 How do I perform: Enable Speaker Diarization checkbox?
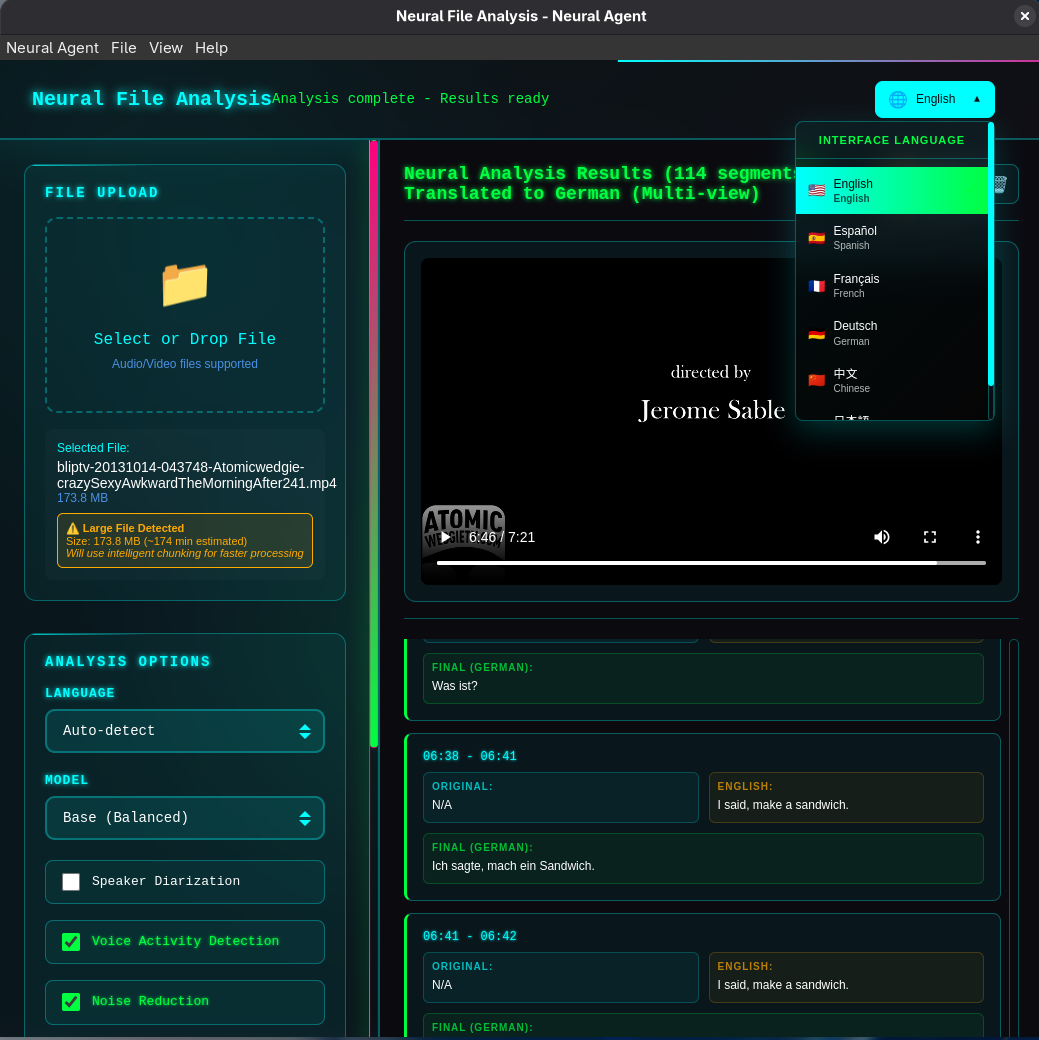[x=71, y=881]
